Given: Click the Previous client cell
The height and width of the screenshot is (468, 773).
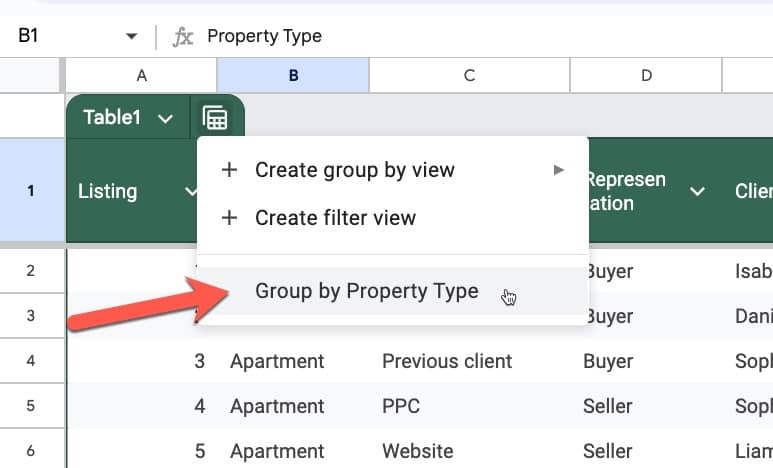Looking at the screenshot, I should pos(469,361).
